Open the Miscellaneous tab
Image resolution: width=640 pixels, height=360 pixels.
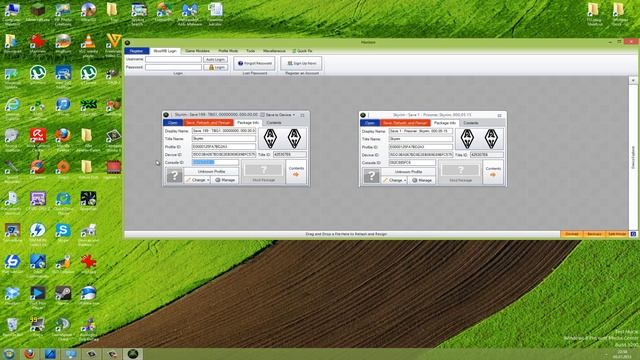274,51
